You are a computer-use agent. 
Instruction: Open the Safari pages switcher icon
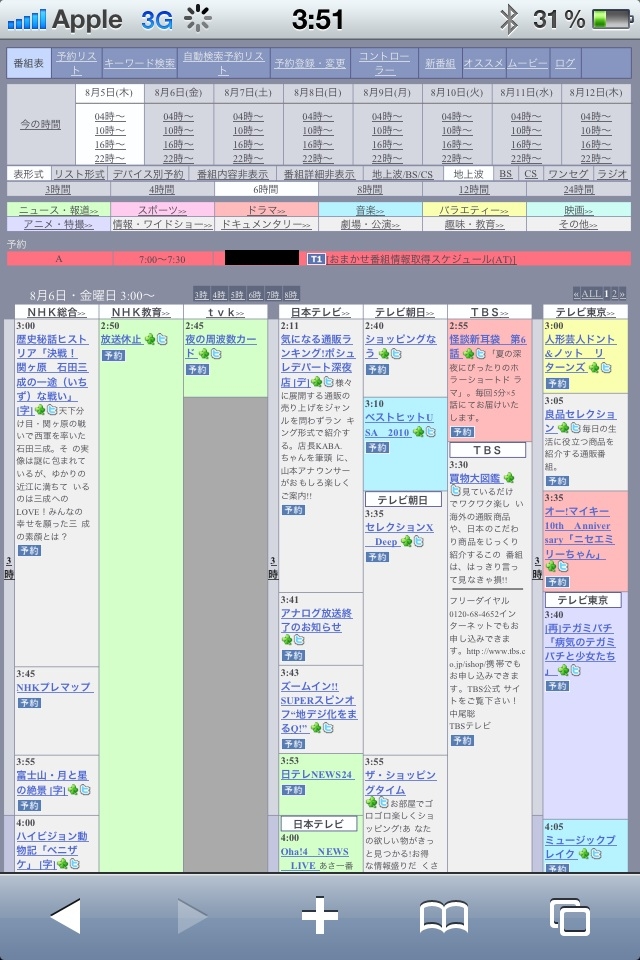tap(570, 917)
